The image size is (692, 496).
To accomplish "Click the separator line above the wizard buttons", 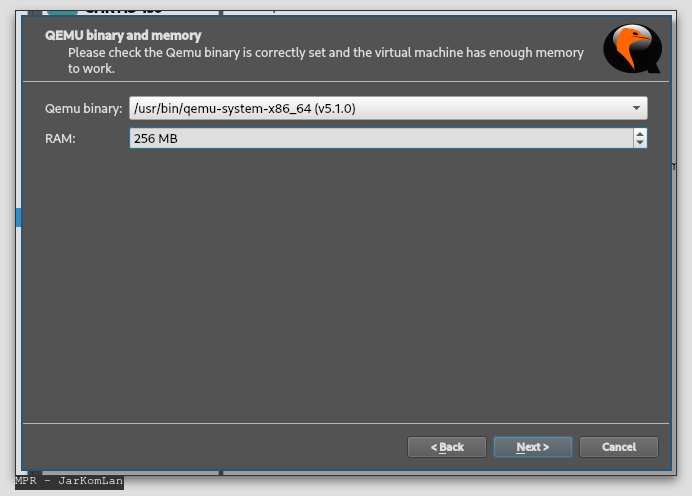I will 345,423.
